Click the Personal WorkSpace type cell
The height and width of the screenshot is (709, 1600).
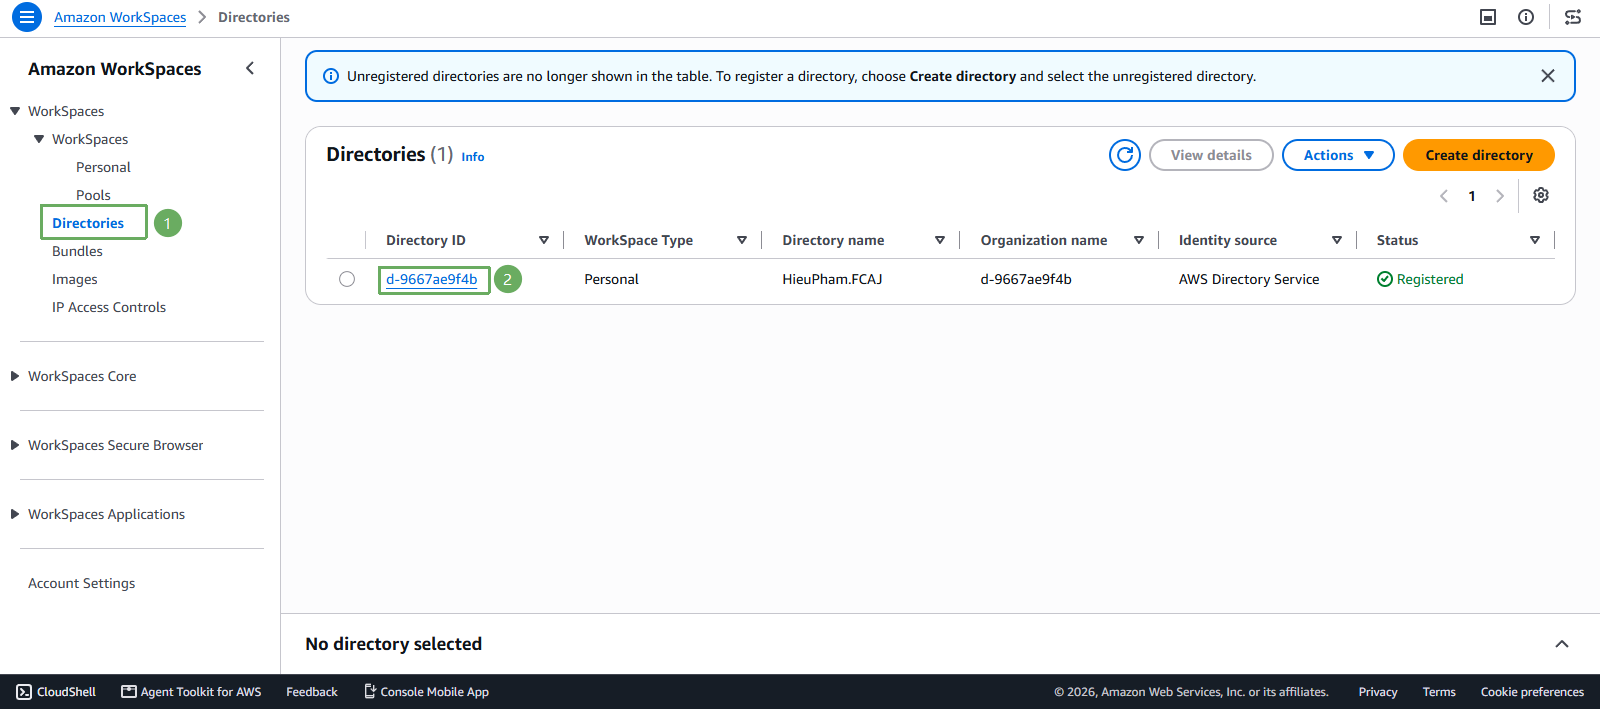pos(611,279)
